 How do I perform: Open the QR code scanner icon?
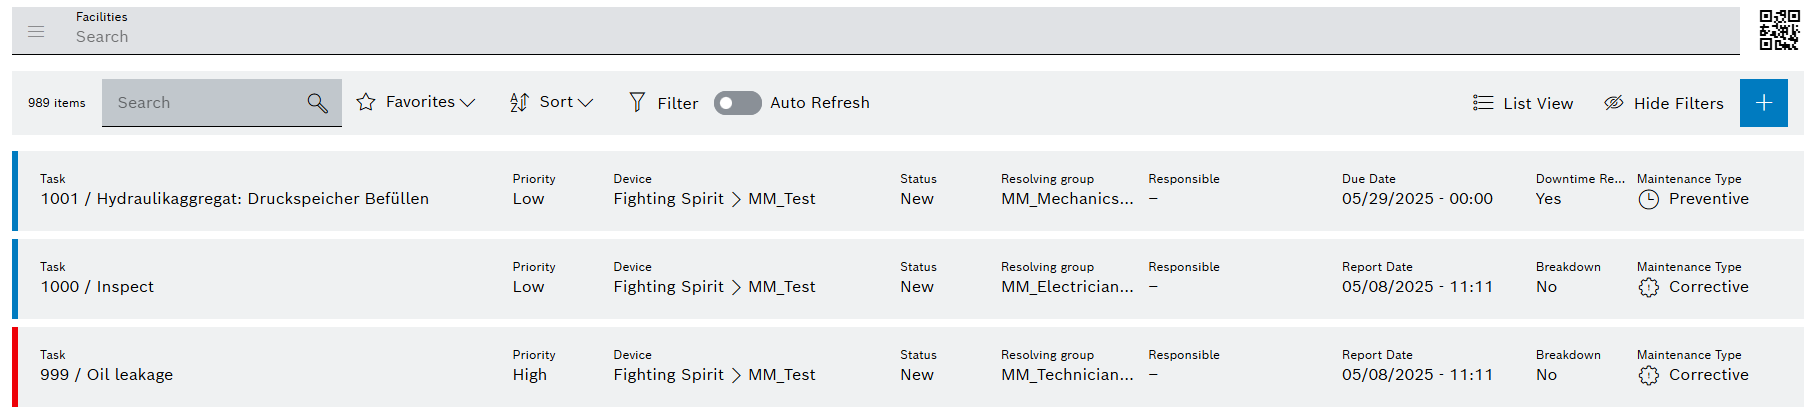pyautogui.click(x=1779, y=30)
